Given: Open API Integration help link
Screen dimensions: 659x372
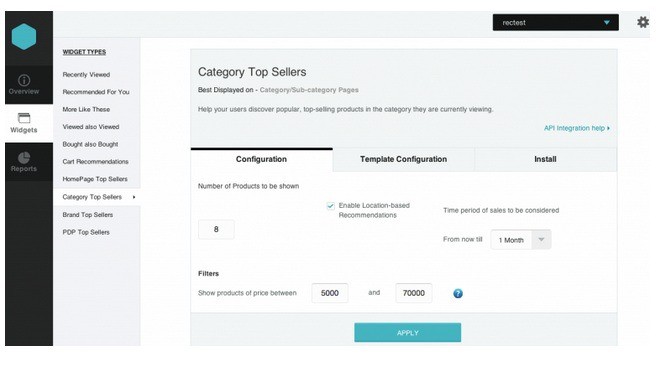Looking at the screenshot, I should click(577, 128).
